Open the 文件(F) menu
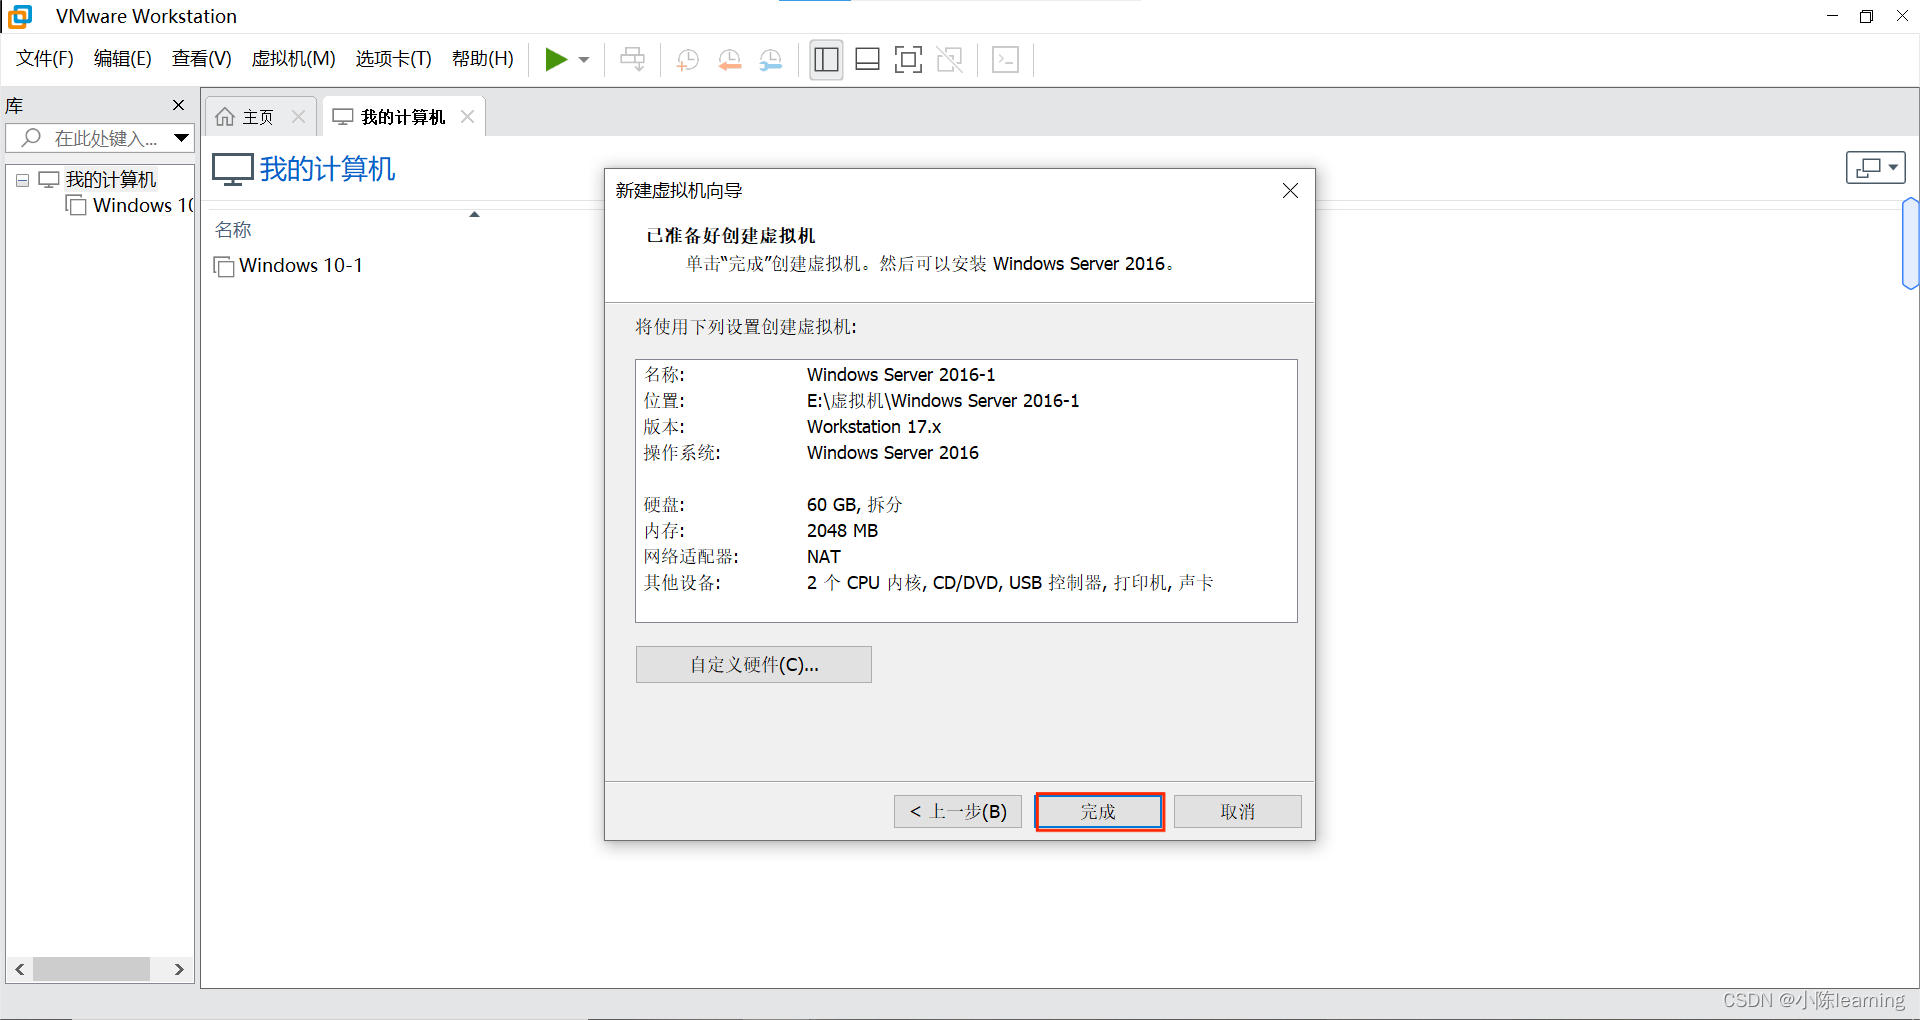Screen dimensions: 1920x1020 pyautogui.click(x=45, y=59)
